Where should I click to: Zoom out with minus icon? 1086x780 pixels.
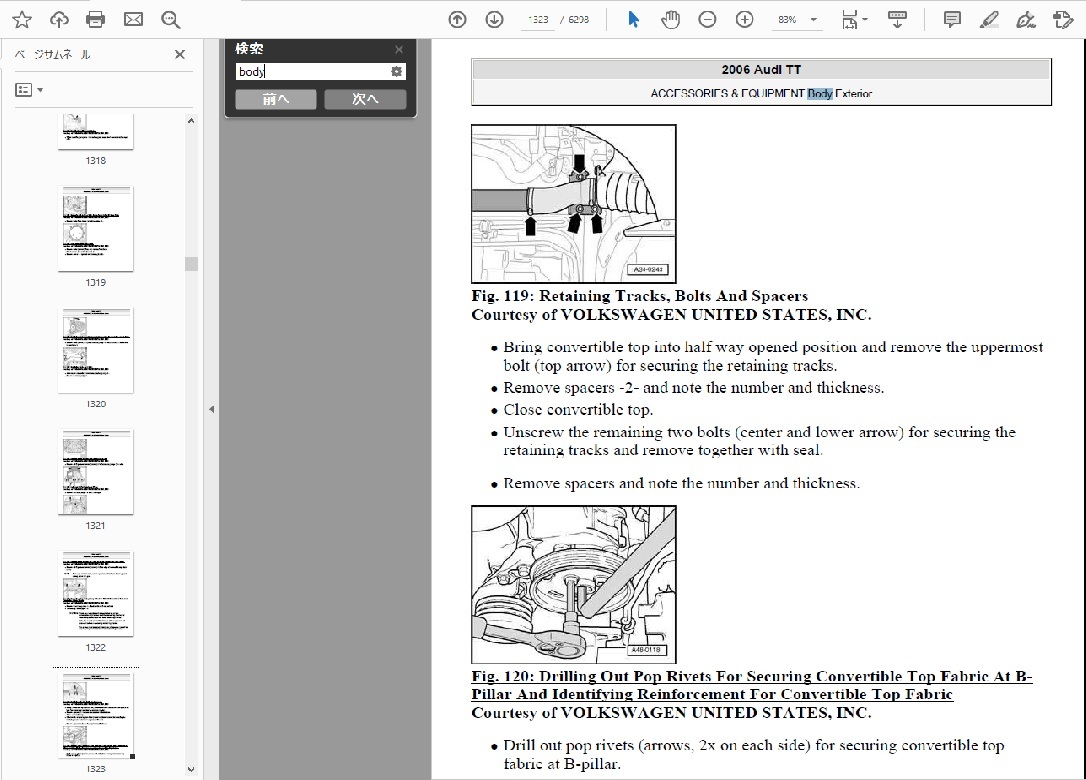(707, 19)
